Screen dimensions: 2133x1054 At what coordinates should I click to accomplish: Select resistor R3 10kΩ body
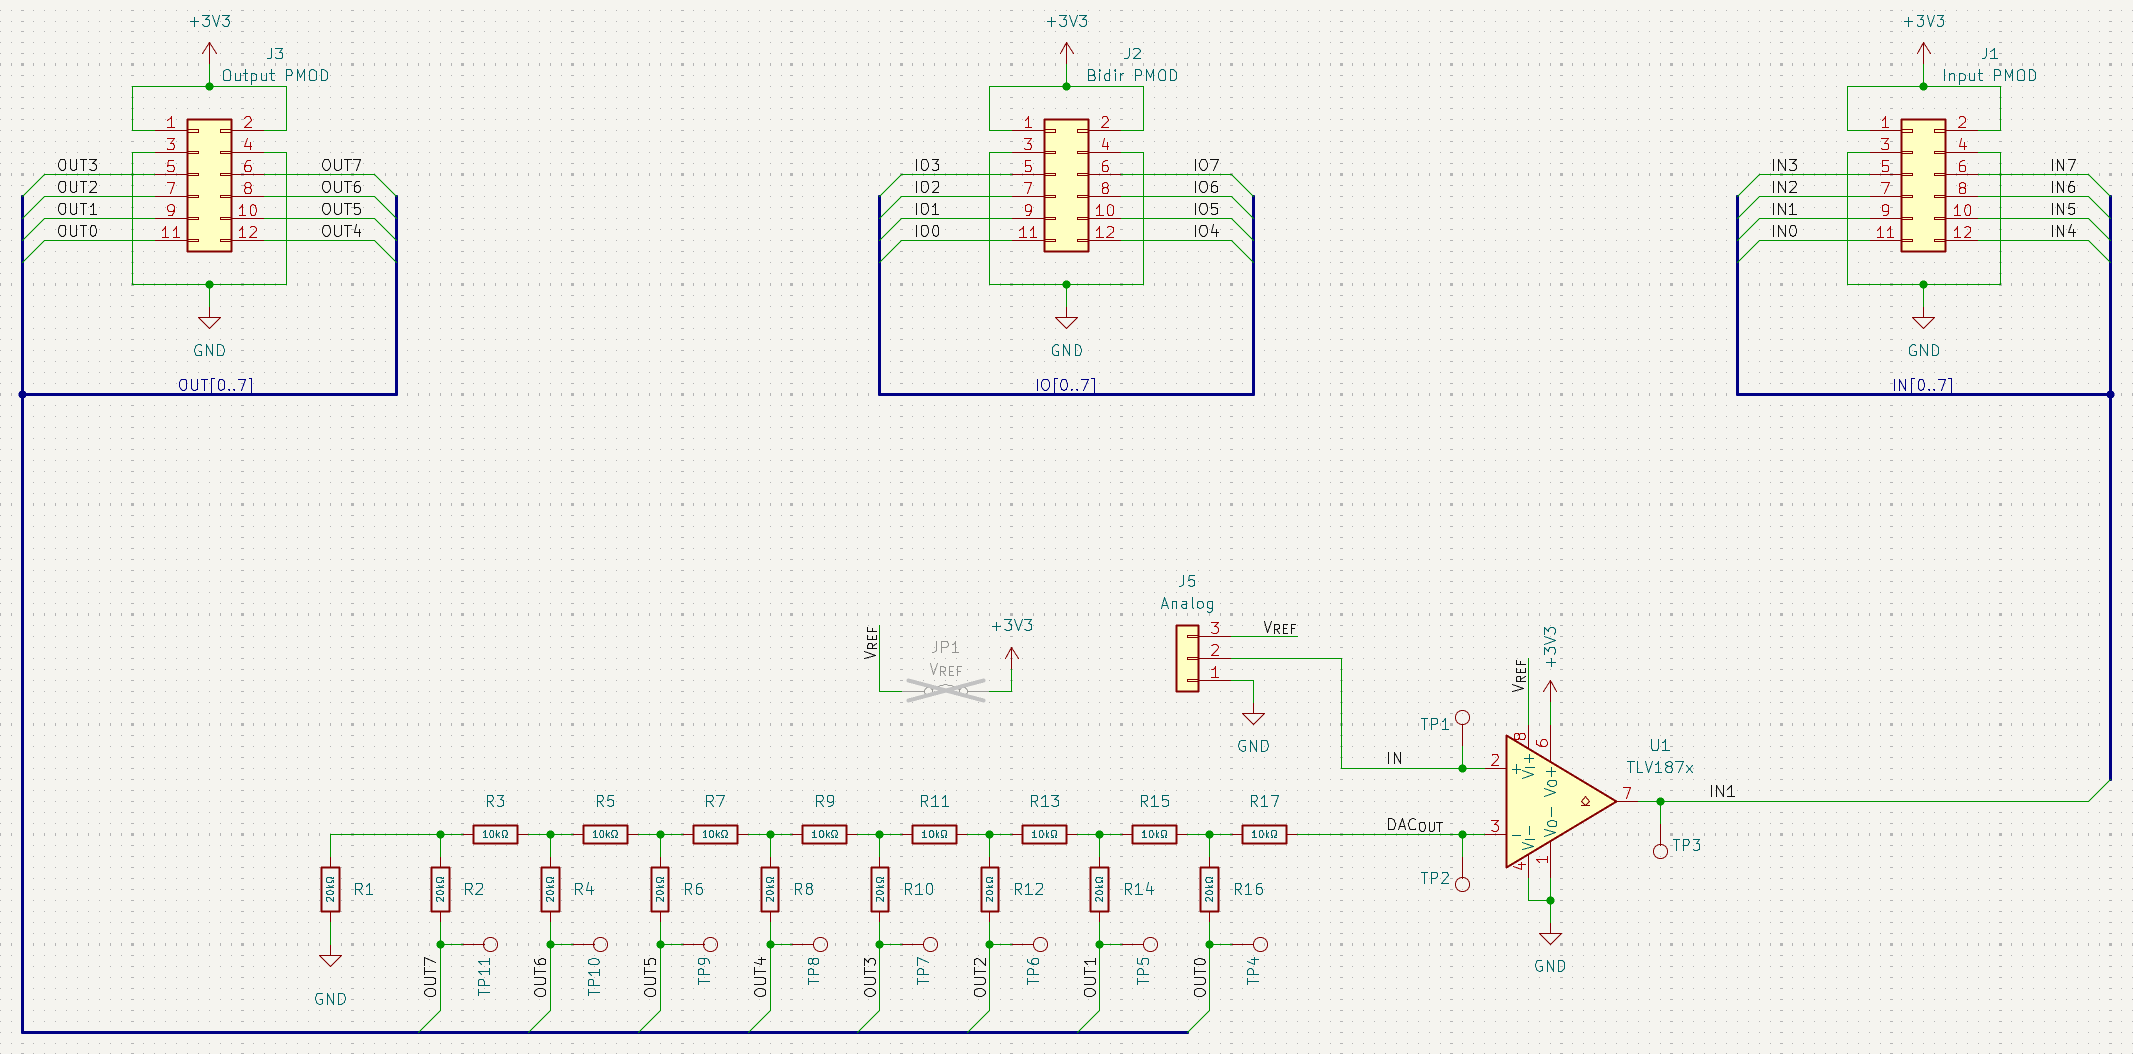click(x=495, y=834)
